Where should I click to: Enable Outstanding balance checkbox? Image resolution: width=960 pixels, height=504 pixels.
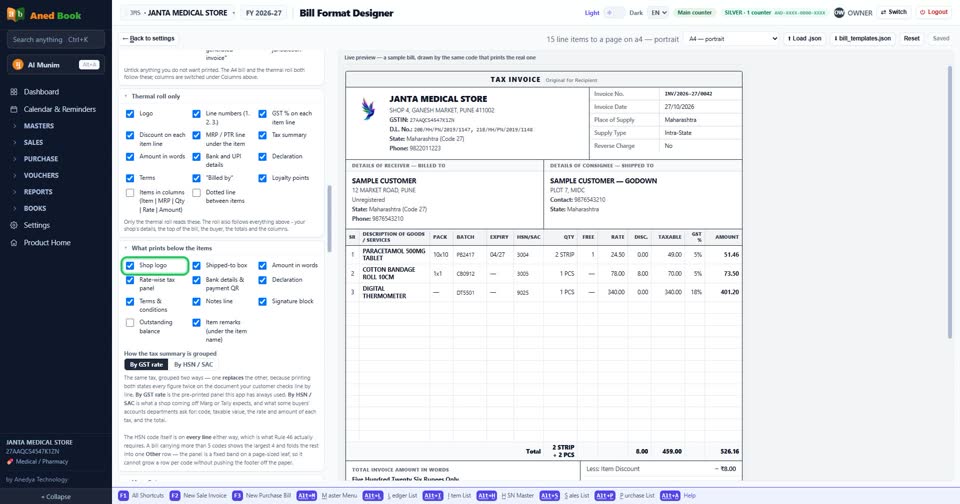[x=130, y=322]
